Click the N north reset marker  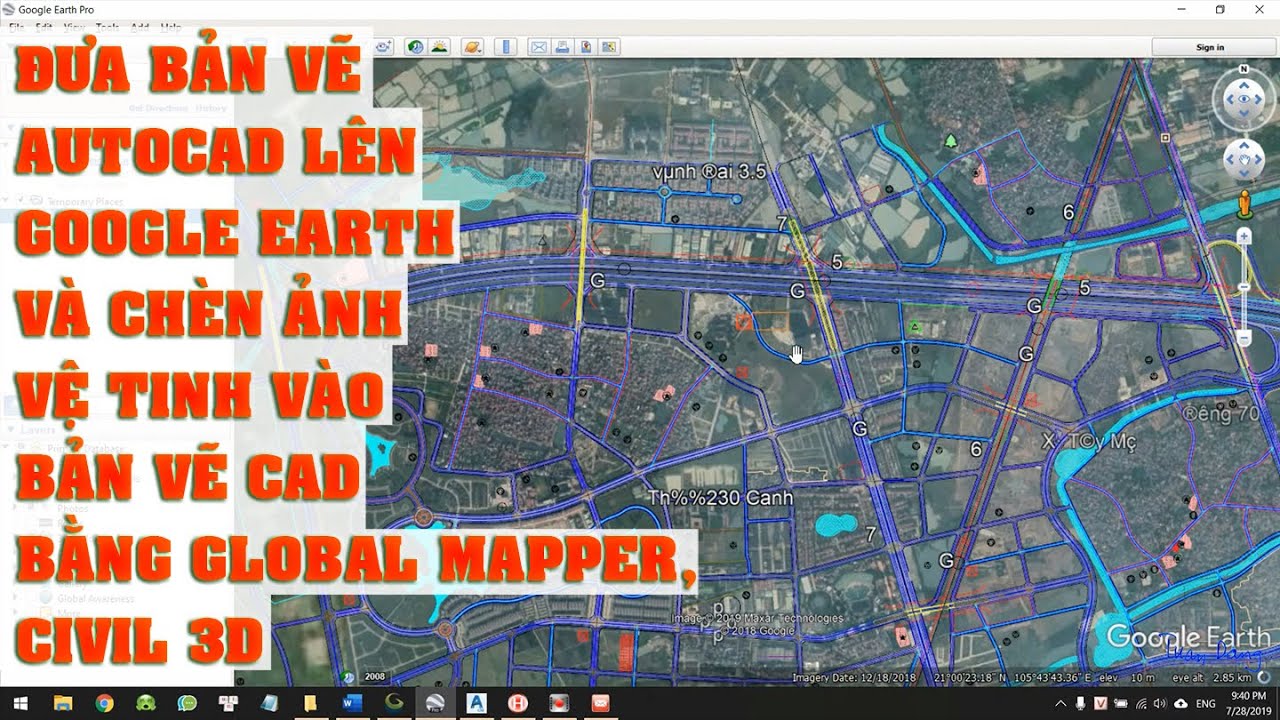coord(1243,69)
